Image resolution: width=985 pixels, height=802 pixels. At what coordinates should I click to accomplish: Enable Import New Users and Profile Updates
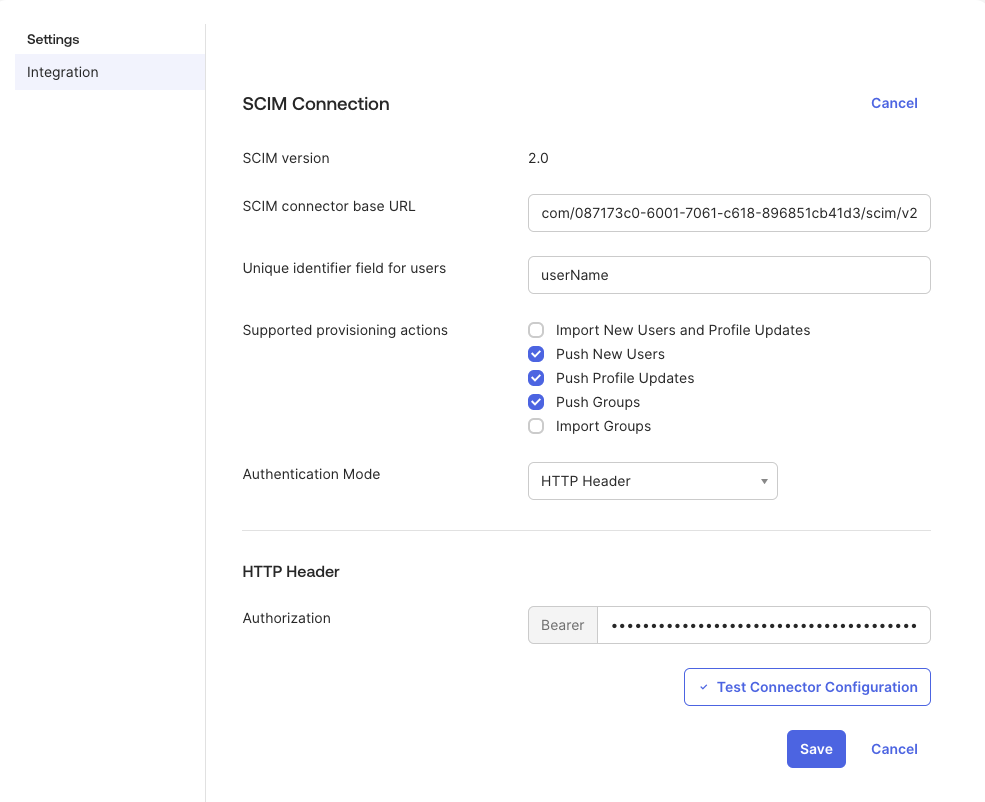tap(536, 330)
